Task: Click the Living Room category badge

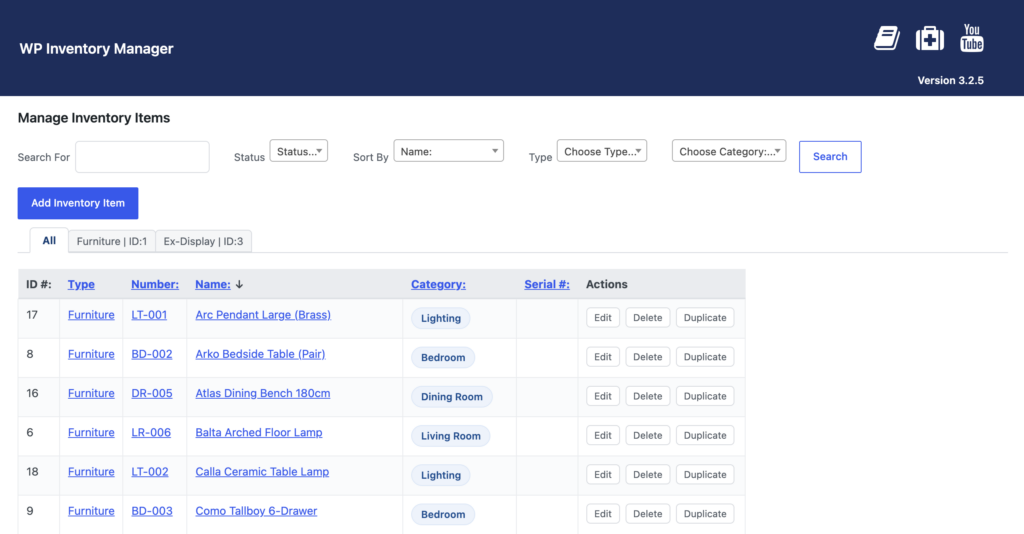Action: (x=451, y=435)
